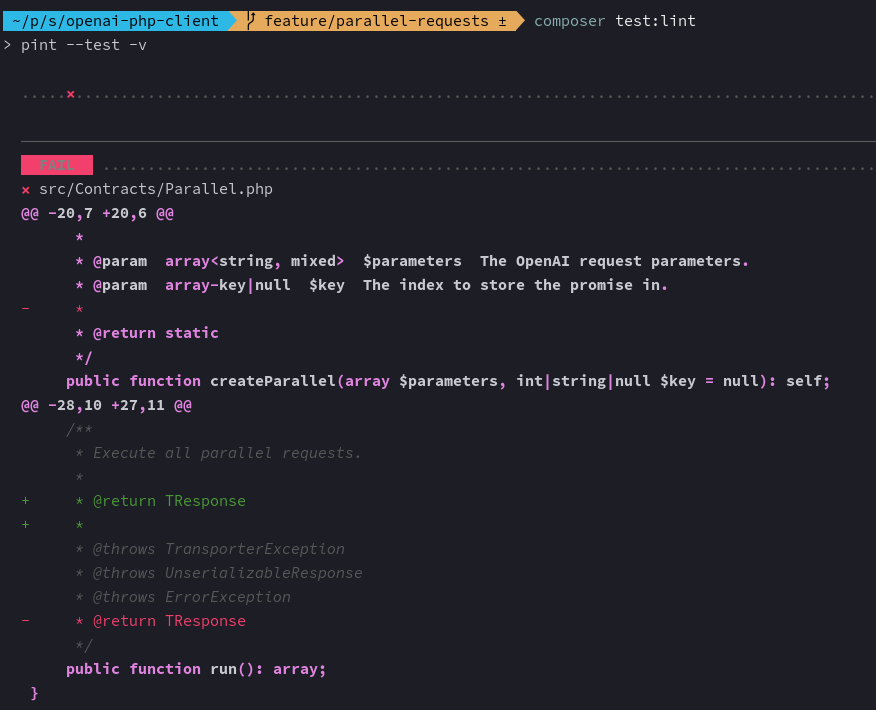Click the 'composer' command word
876x710 pixels.
(x=569, y=21)
